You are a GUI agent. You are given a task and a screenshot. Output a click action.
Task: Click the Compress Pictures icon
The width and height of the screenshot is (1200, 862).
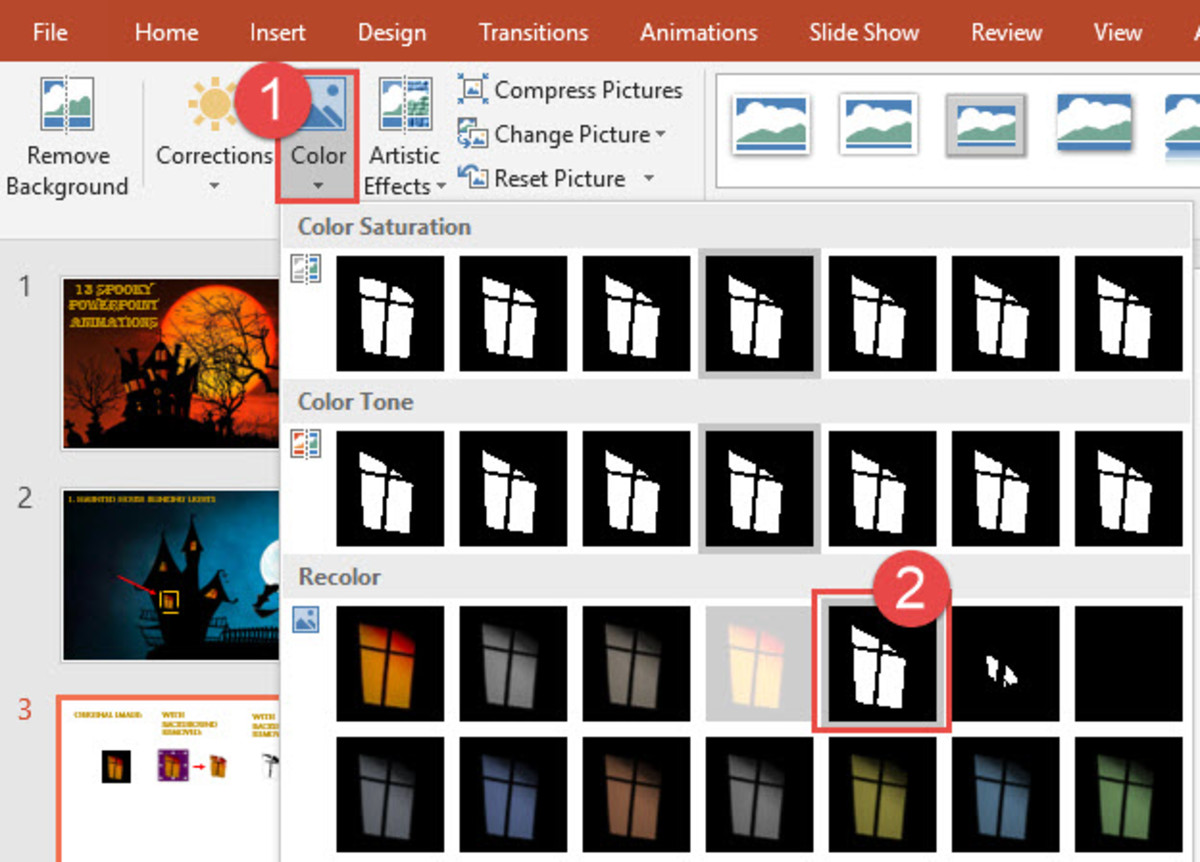tap(472, 89)
